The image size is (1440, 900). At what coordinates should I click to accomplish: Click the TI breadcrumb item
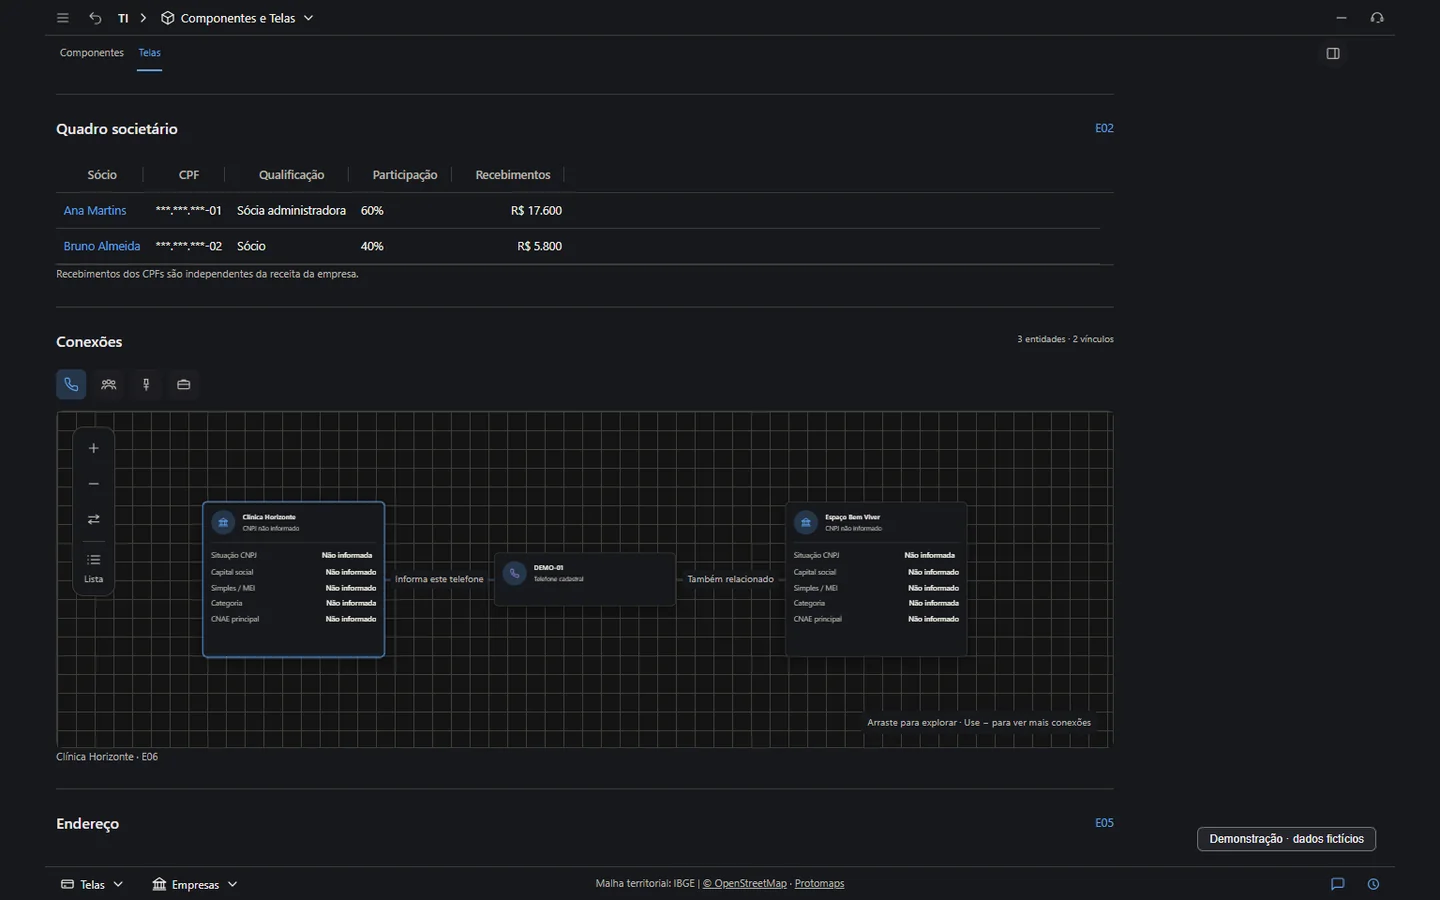click(x=123, y=18)
